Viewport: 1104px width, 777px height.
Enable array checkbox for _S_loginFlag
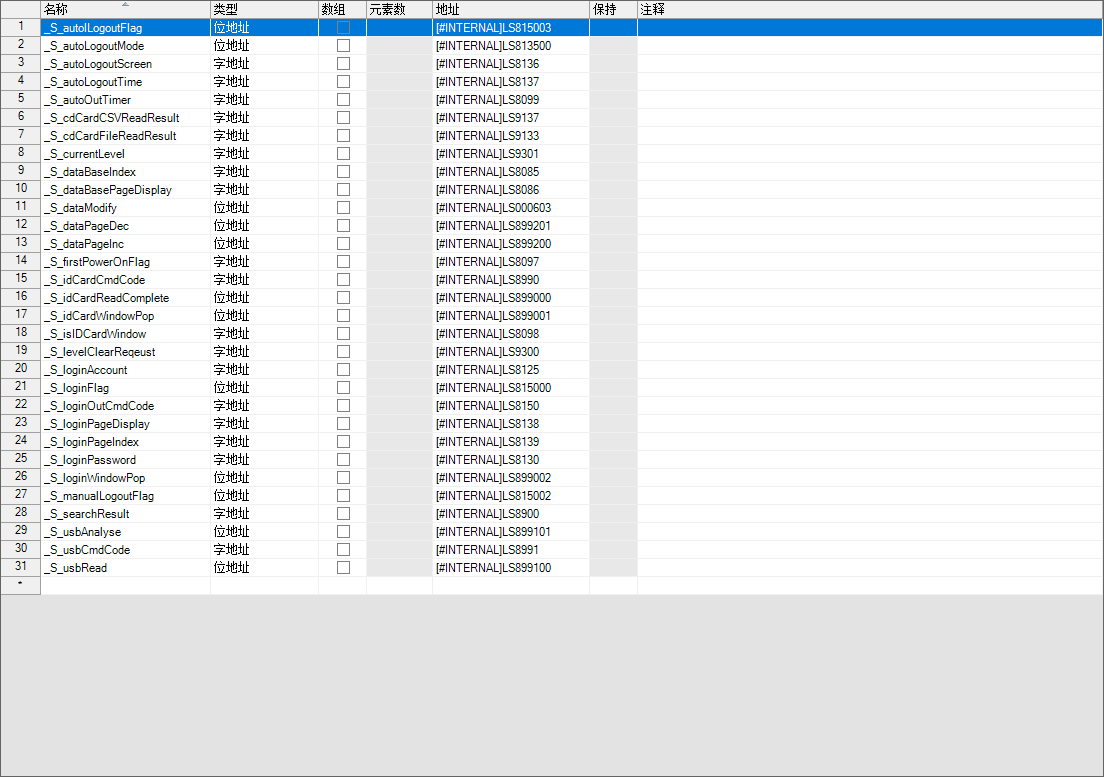(x=343, y=388)
